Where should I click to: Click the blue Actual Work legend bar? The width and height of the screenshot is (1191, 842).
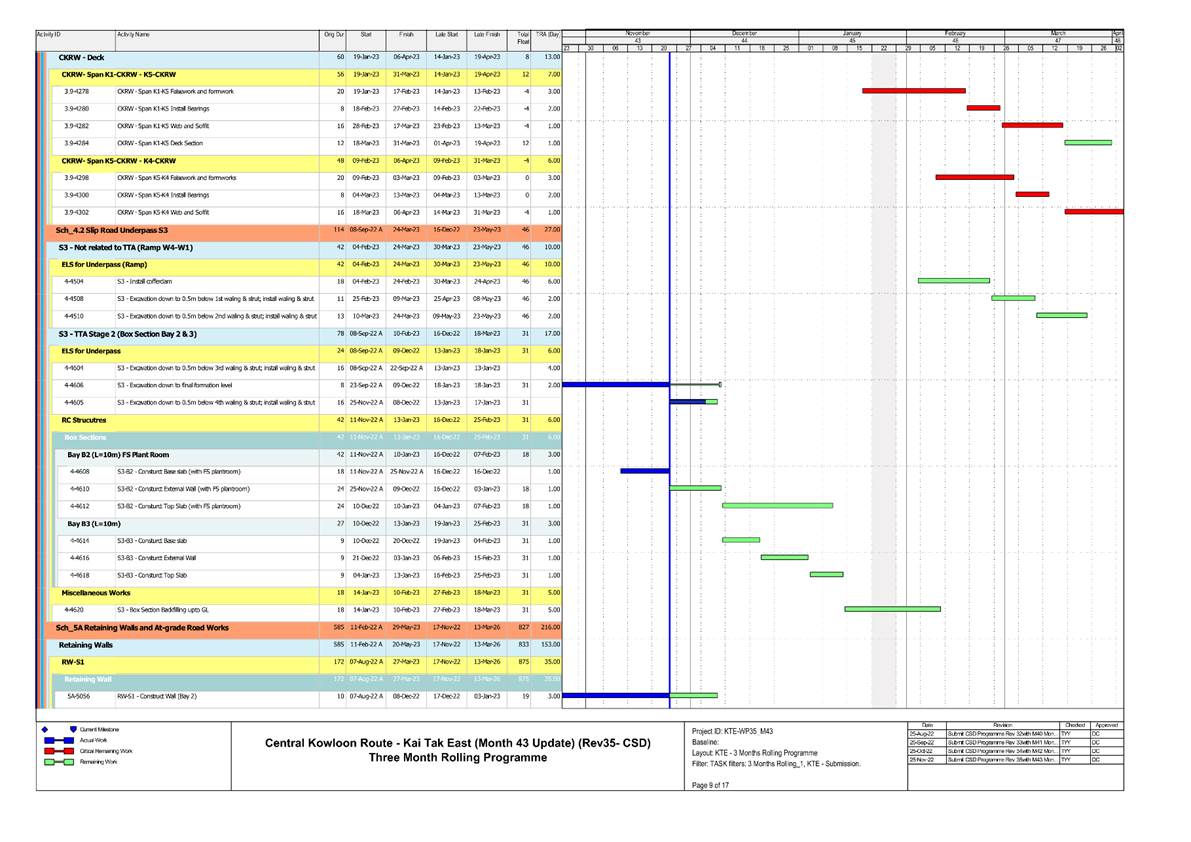click(x=56, y=739)
